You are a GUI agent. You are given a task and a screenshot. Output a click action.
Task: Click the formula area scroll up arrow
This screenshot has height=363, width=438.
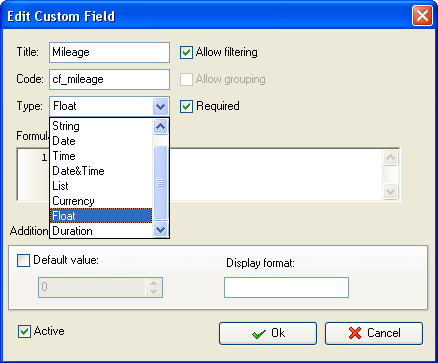click(x=390, y=158)
